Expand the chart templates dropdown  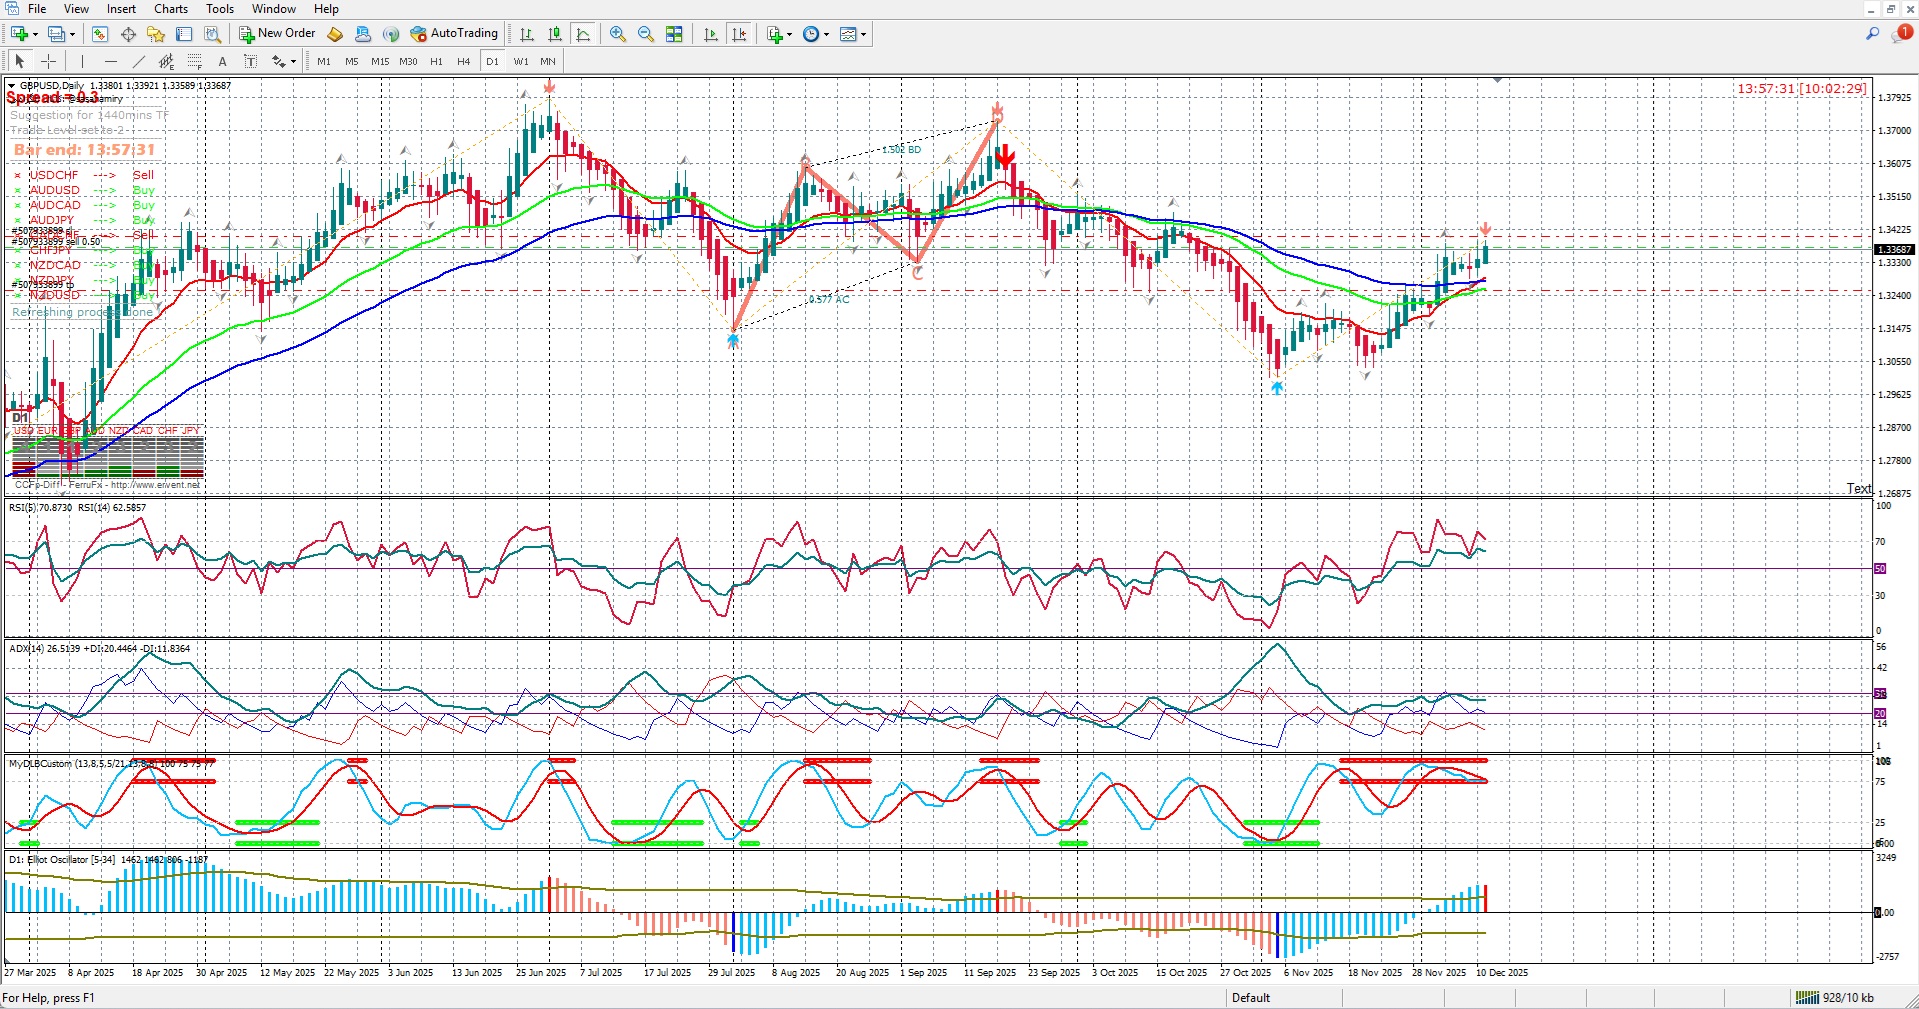point(863,34)
